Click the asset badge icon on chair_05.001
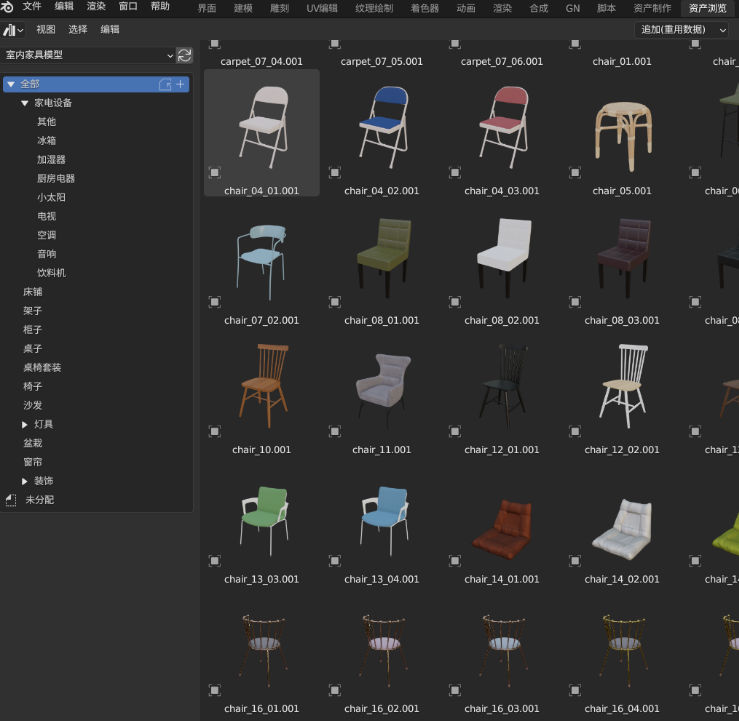 pos(575,172)
